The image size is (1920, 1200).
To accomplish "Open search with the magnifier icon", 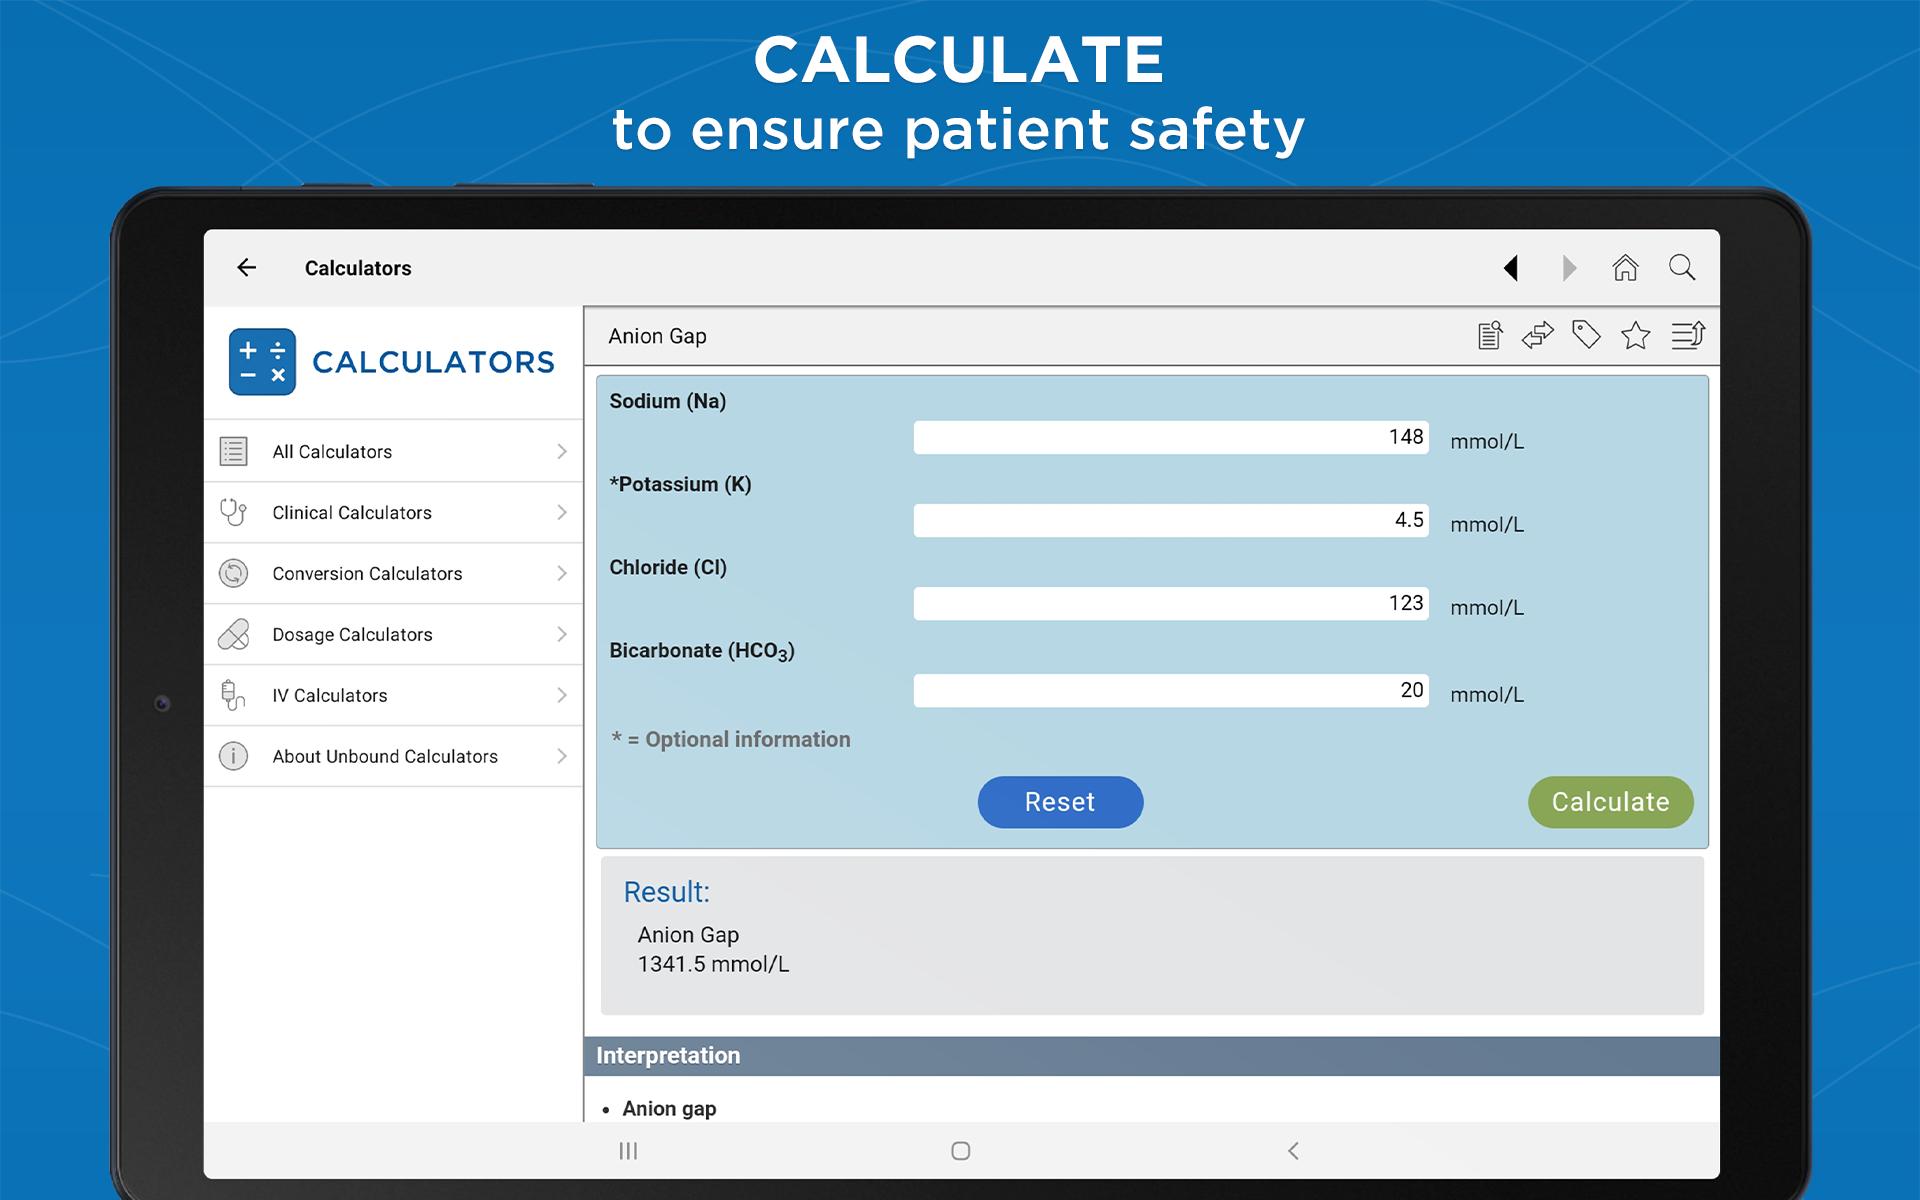I will click(1682, 267).
